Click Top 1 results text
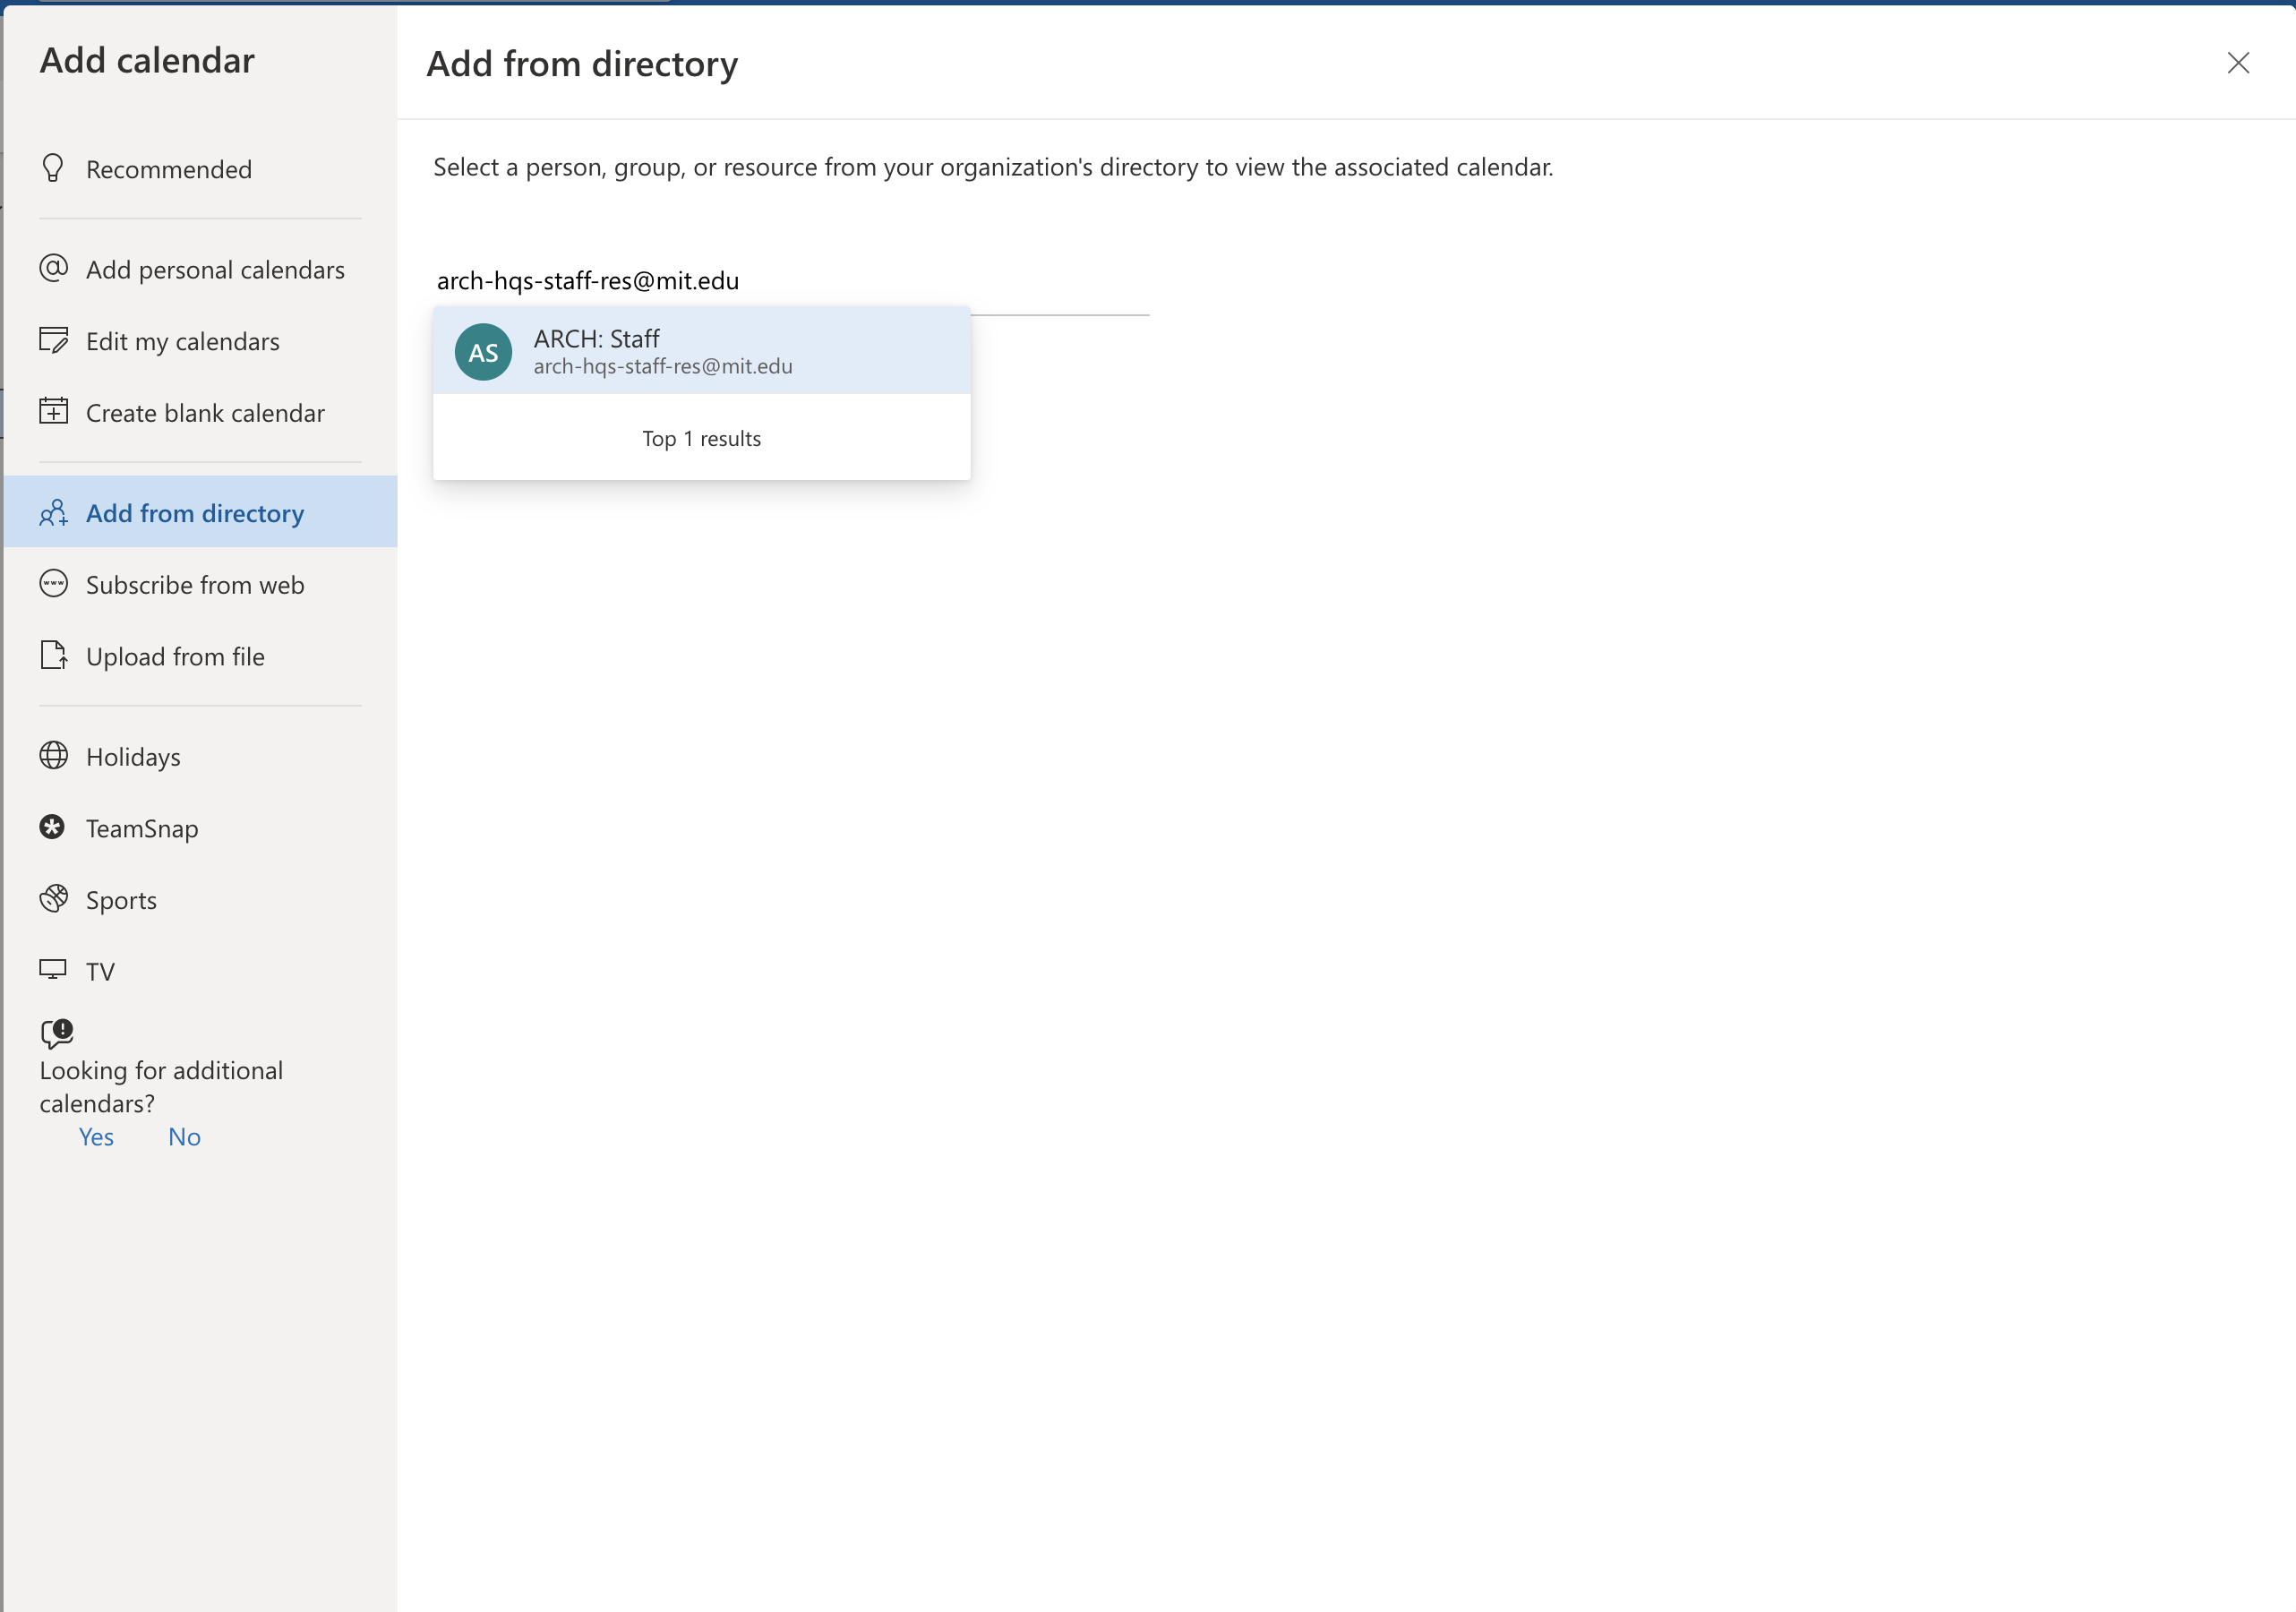2296x1612 pixels. click(x=701, y=438)
